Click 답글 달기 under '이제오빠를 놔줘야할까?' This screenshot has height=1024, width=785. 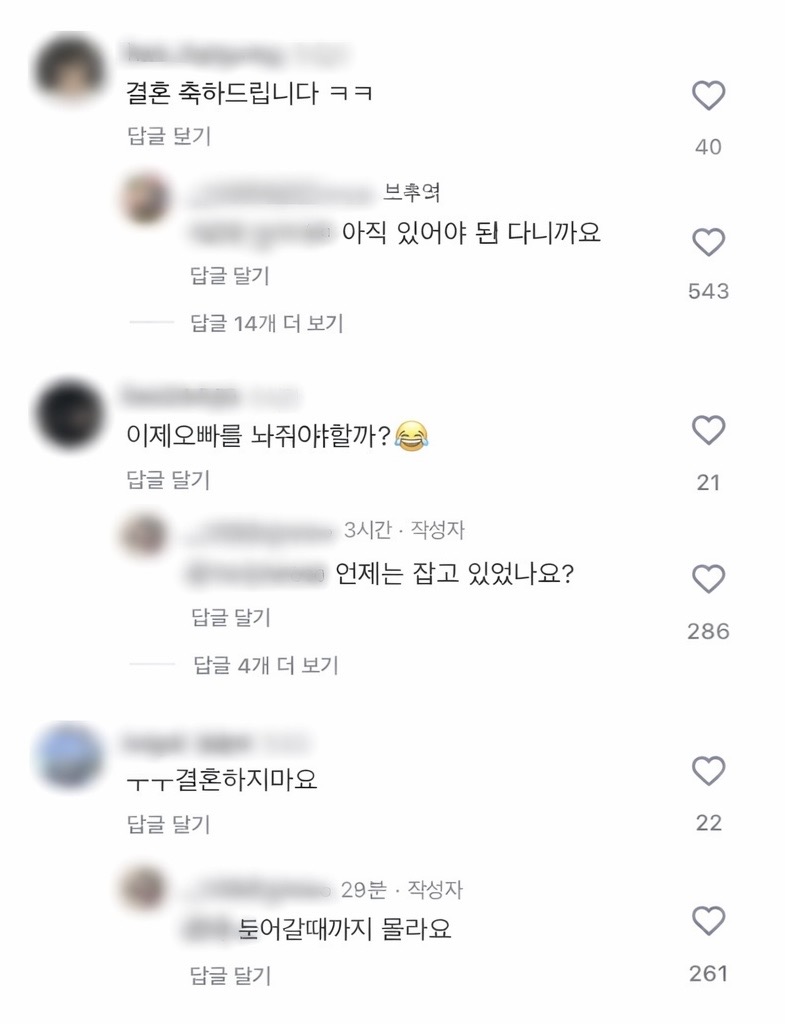point(168,480)
